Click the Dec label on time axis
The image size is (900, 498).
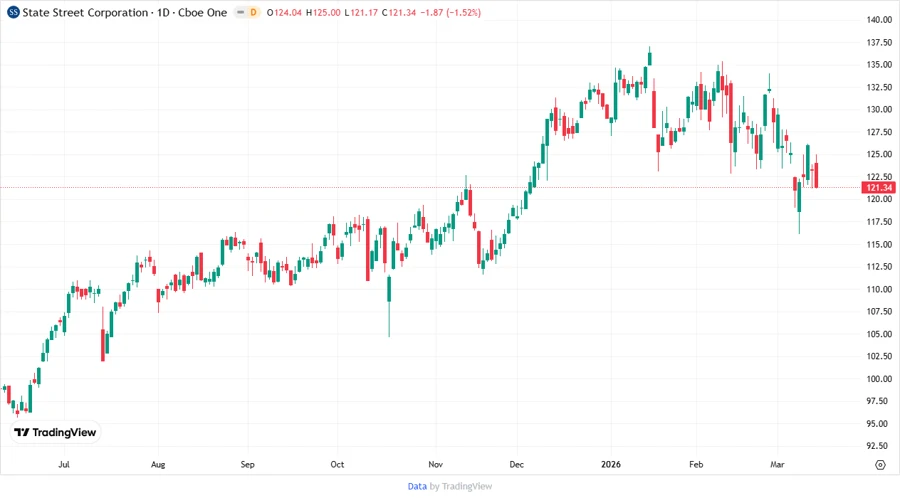tap(517, 464)
